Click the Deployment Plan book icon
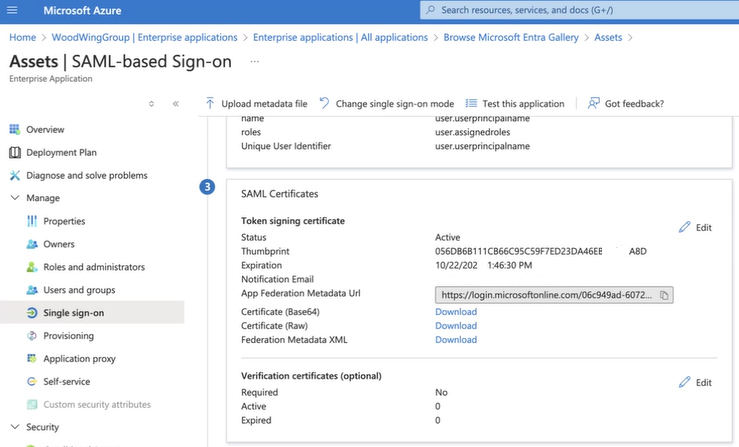Screen dimensions: 739x447 click(15, 152)
